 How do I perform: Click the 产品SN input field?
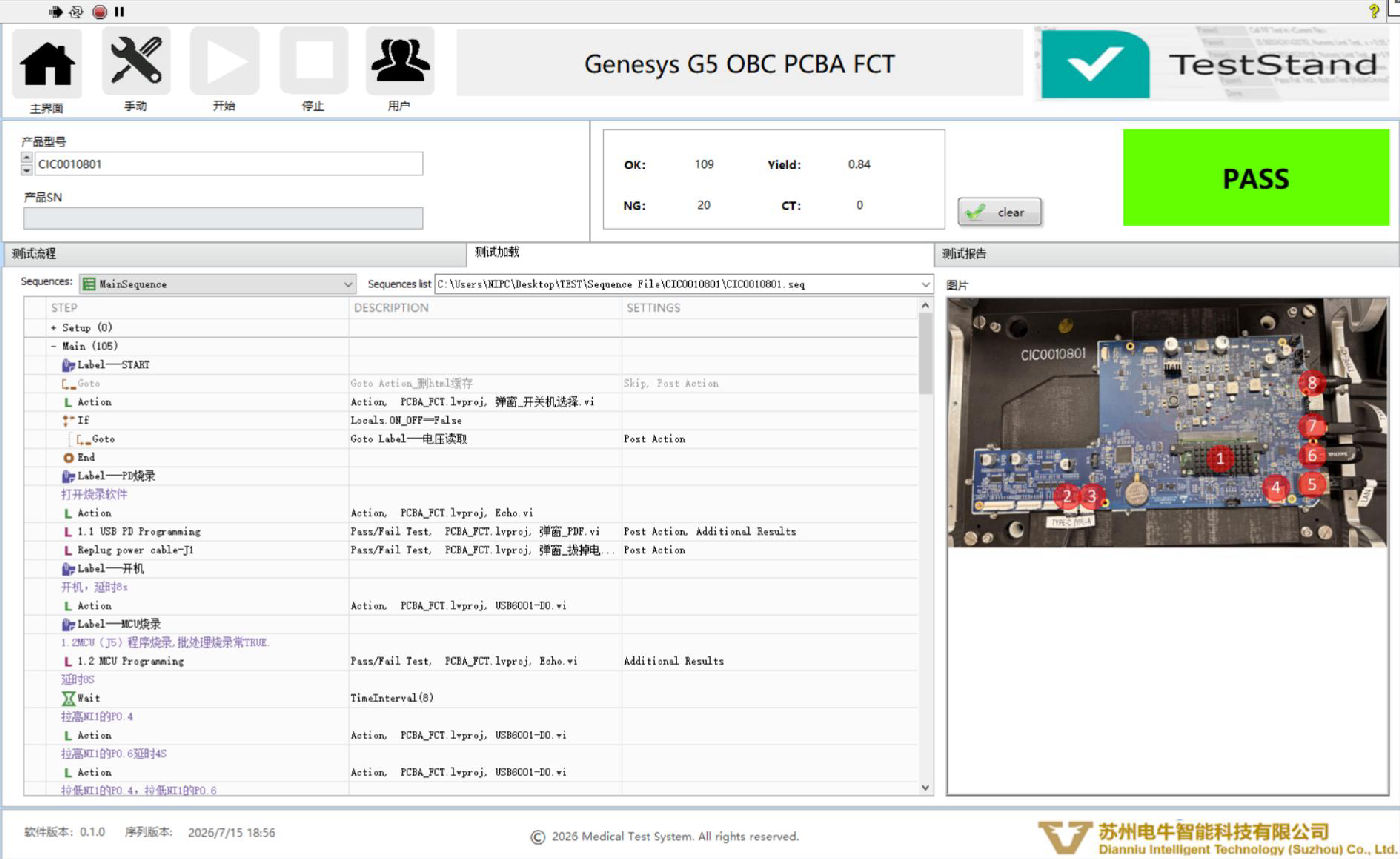(x=223, y=218)
